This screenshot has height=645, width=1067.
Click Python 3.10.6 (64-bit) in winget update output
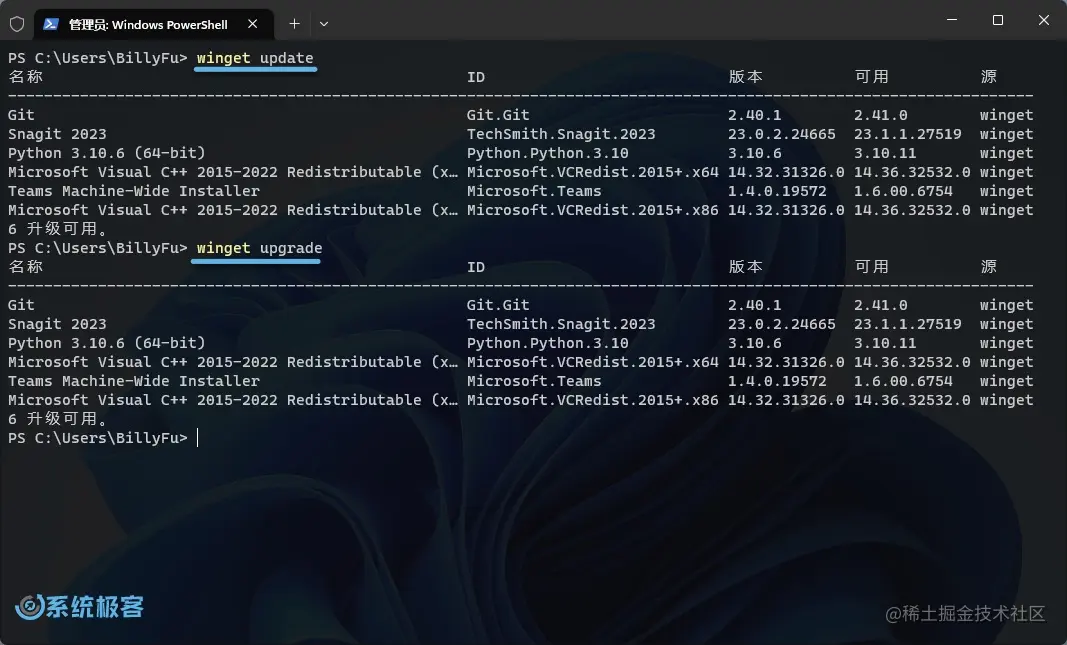[x=107, y=153]
